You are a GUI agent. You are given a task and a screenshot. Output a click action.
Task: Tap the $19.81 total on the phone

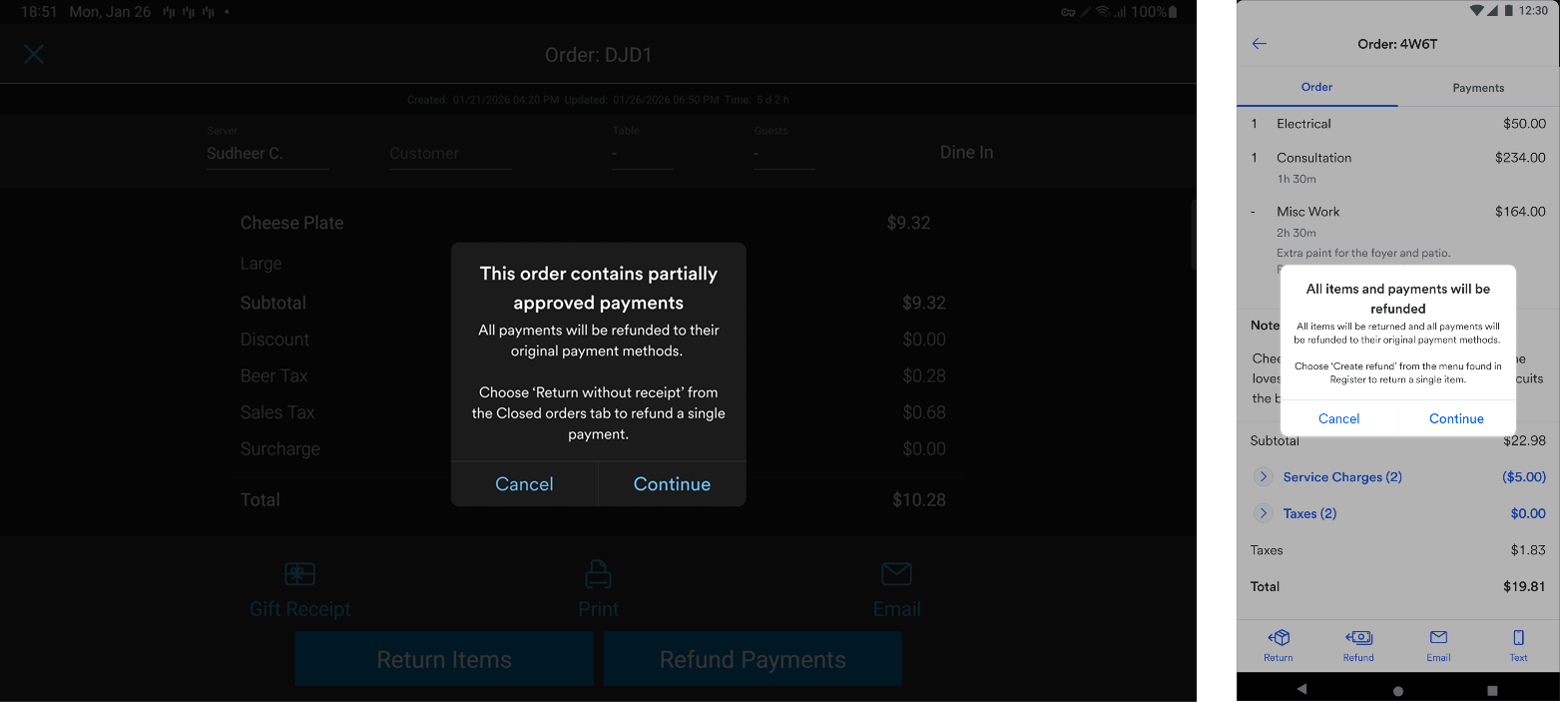(1524, 586)
